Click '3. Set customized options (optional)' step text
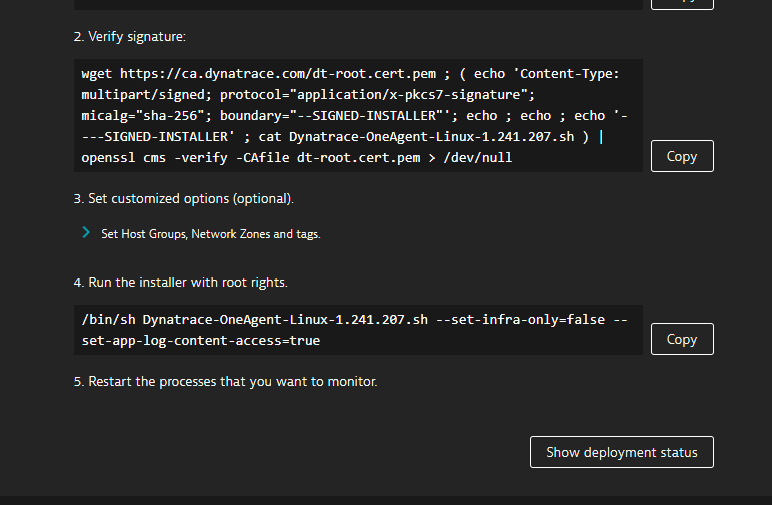The width and height of the screenshot is (772, 505). [x=184, y=199]
